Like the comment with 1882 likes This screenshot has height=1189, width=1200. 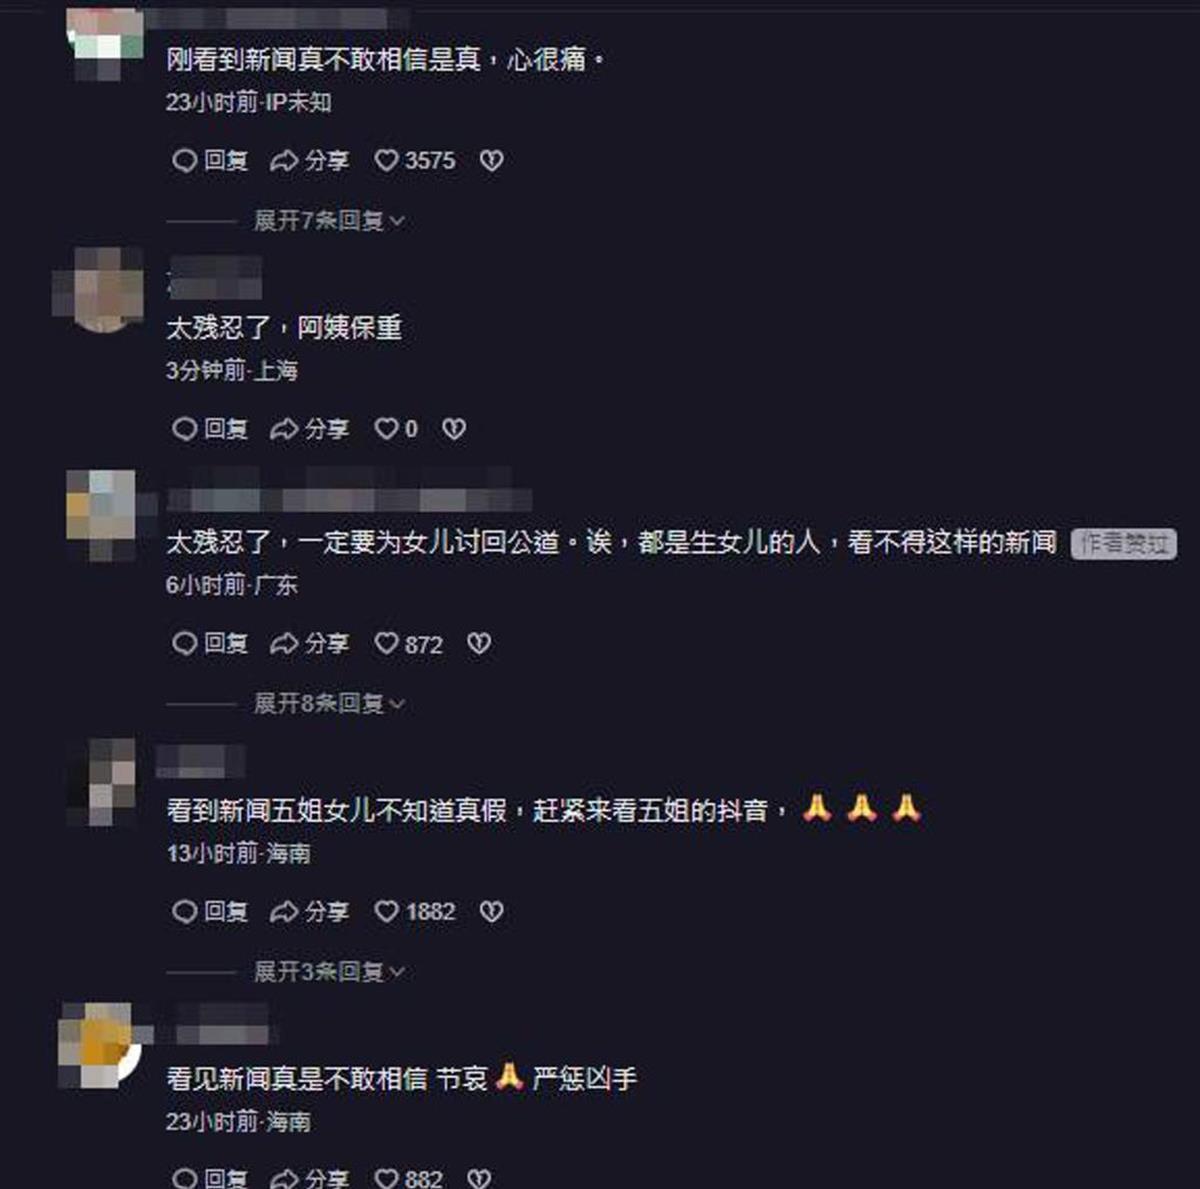(415, 912)
